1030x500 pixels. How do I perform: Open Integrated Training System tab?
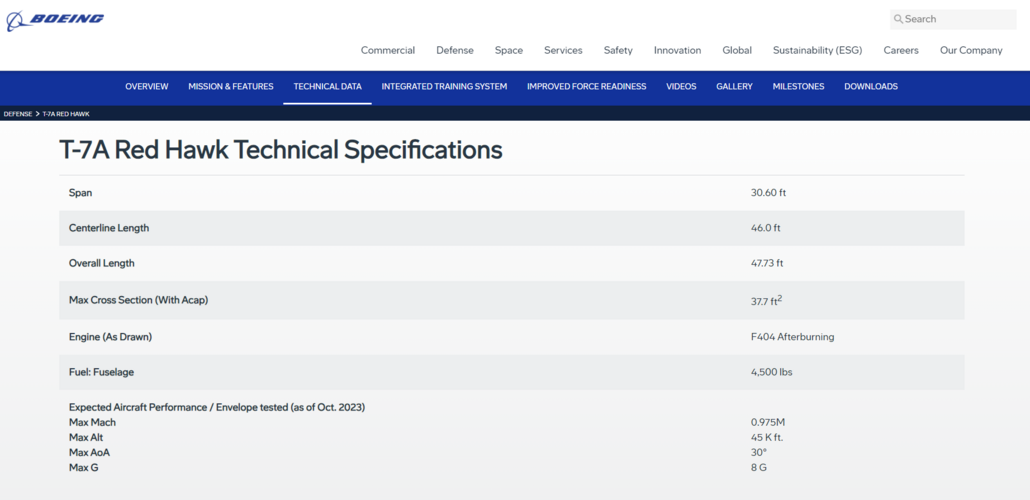point(444,87)
